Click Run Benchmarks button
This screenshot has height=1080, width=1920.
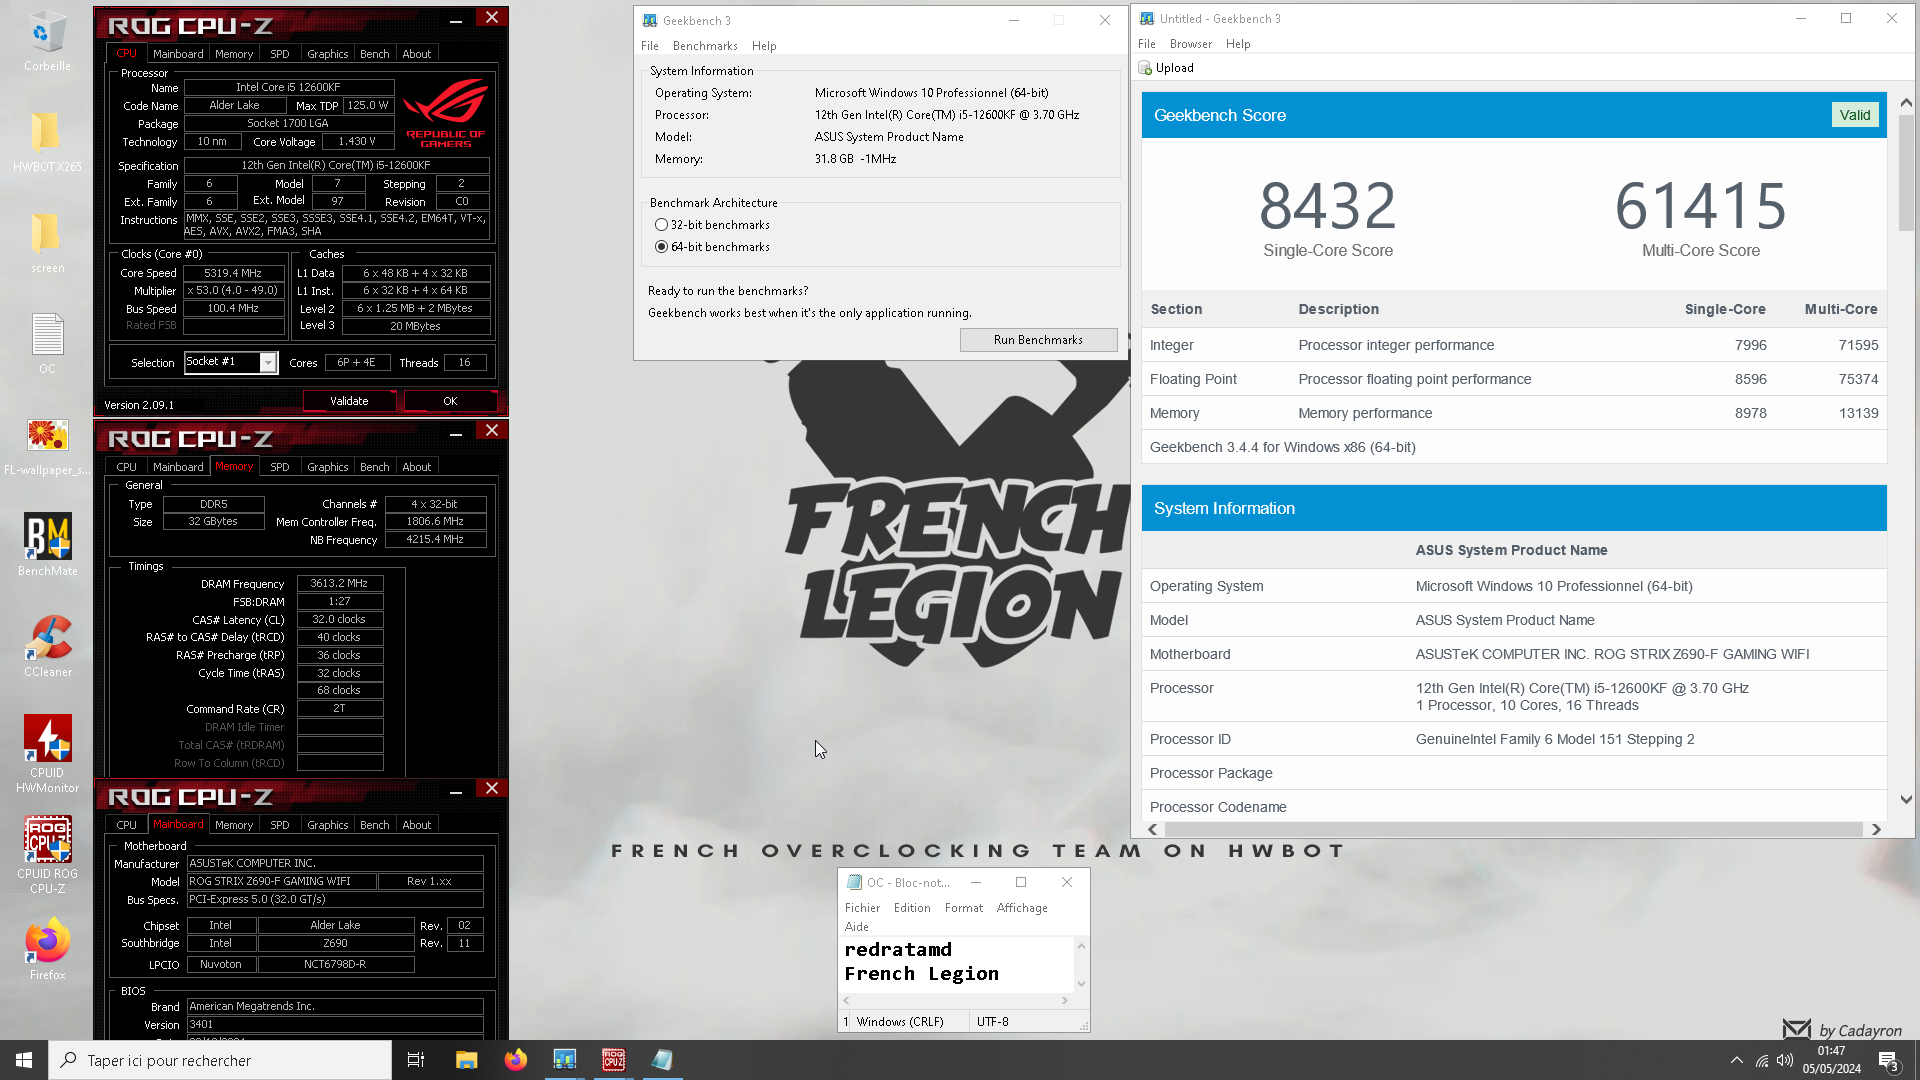point(1038,340)
